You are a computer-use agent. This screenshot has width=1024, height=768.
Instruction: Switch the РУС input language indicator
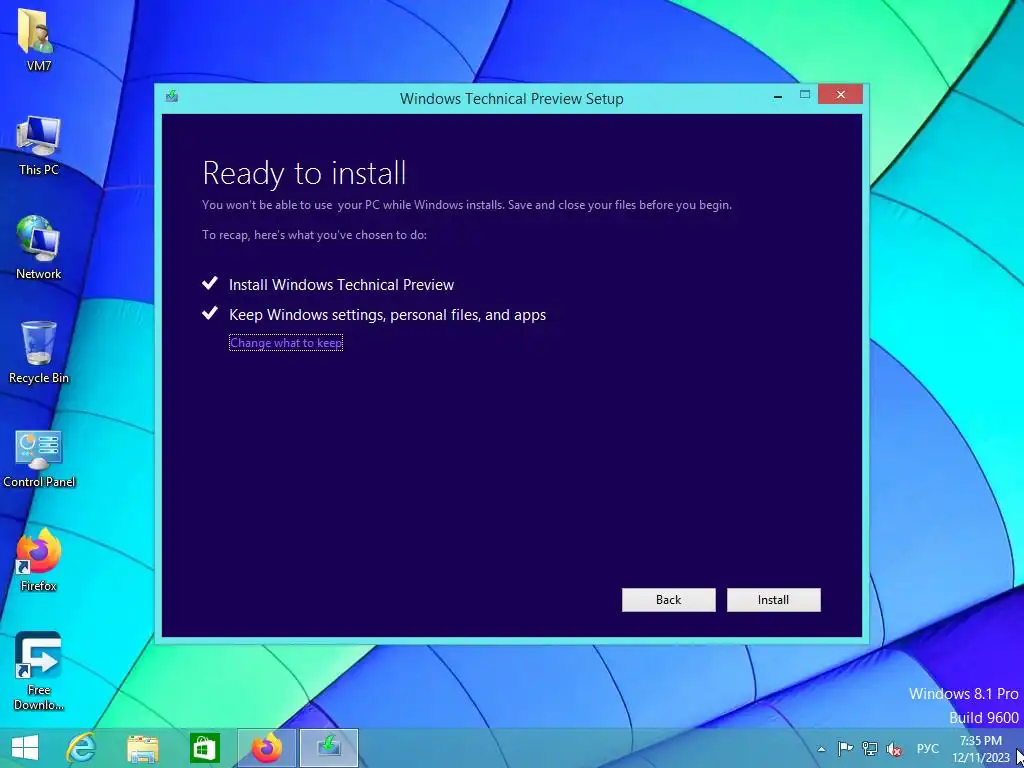point(927,749)
